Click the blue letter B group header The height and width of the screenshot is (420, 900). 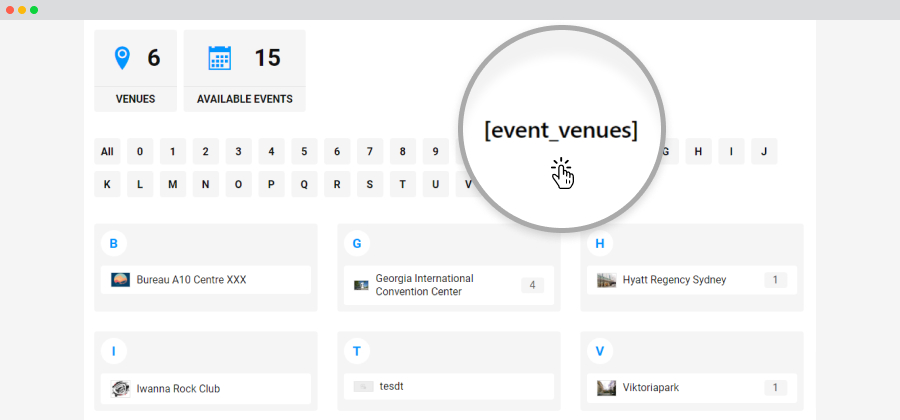point(114,243)
